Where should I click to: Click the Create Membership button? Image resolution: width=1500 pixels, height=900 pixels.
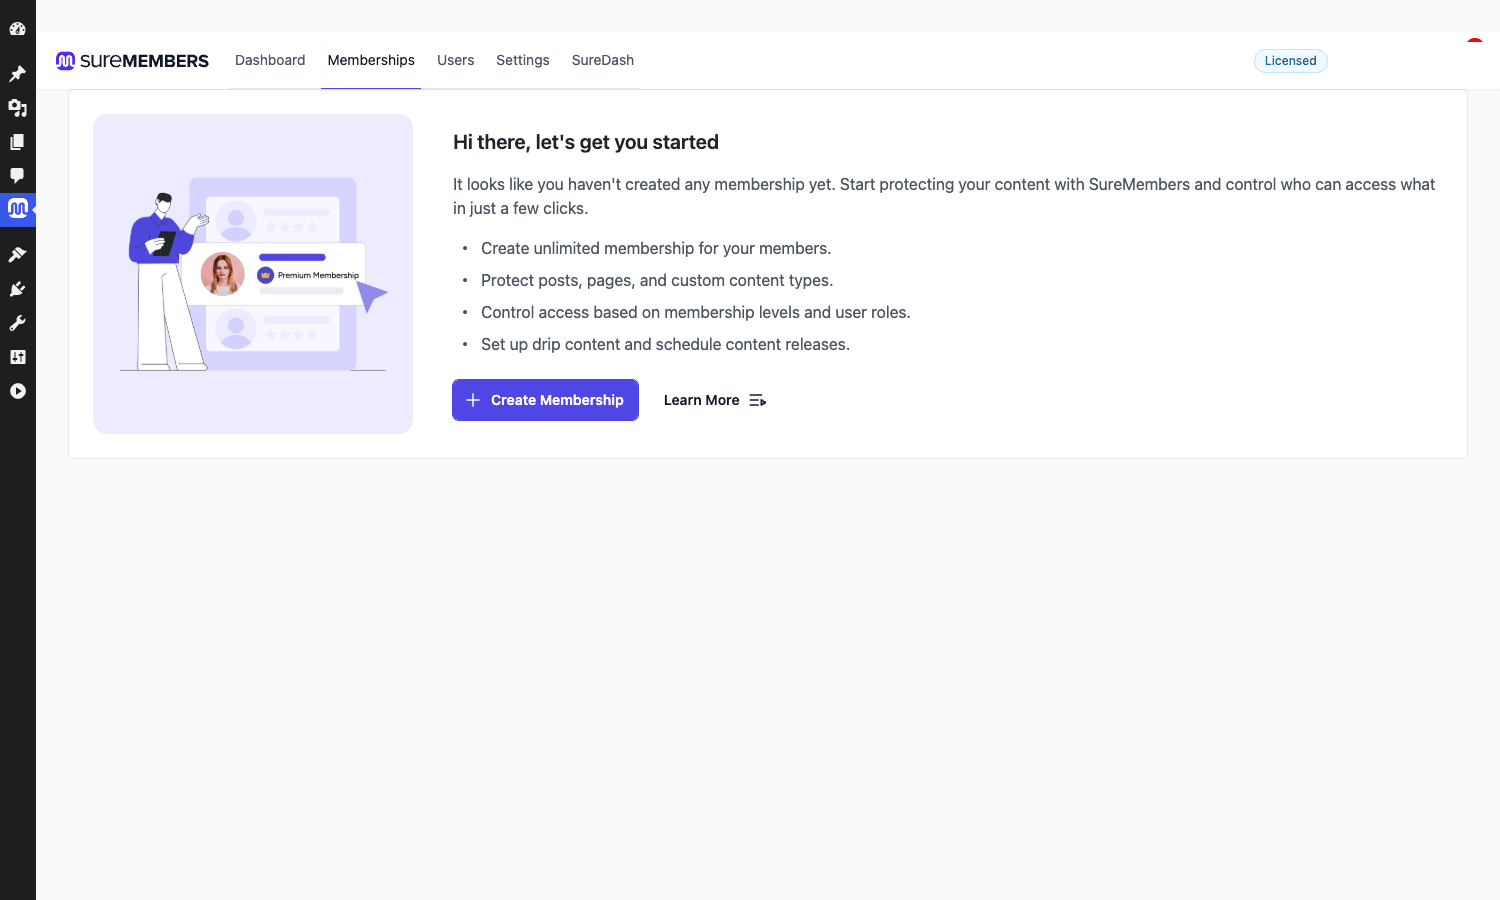(545, 400)
